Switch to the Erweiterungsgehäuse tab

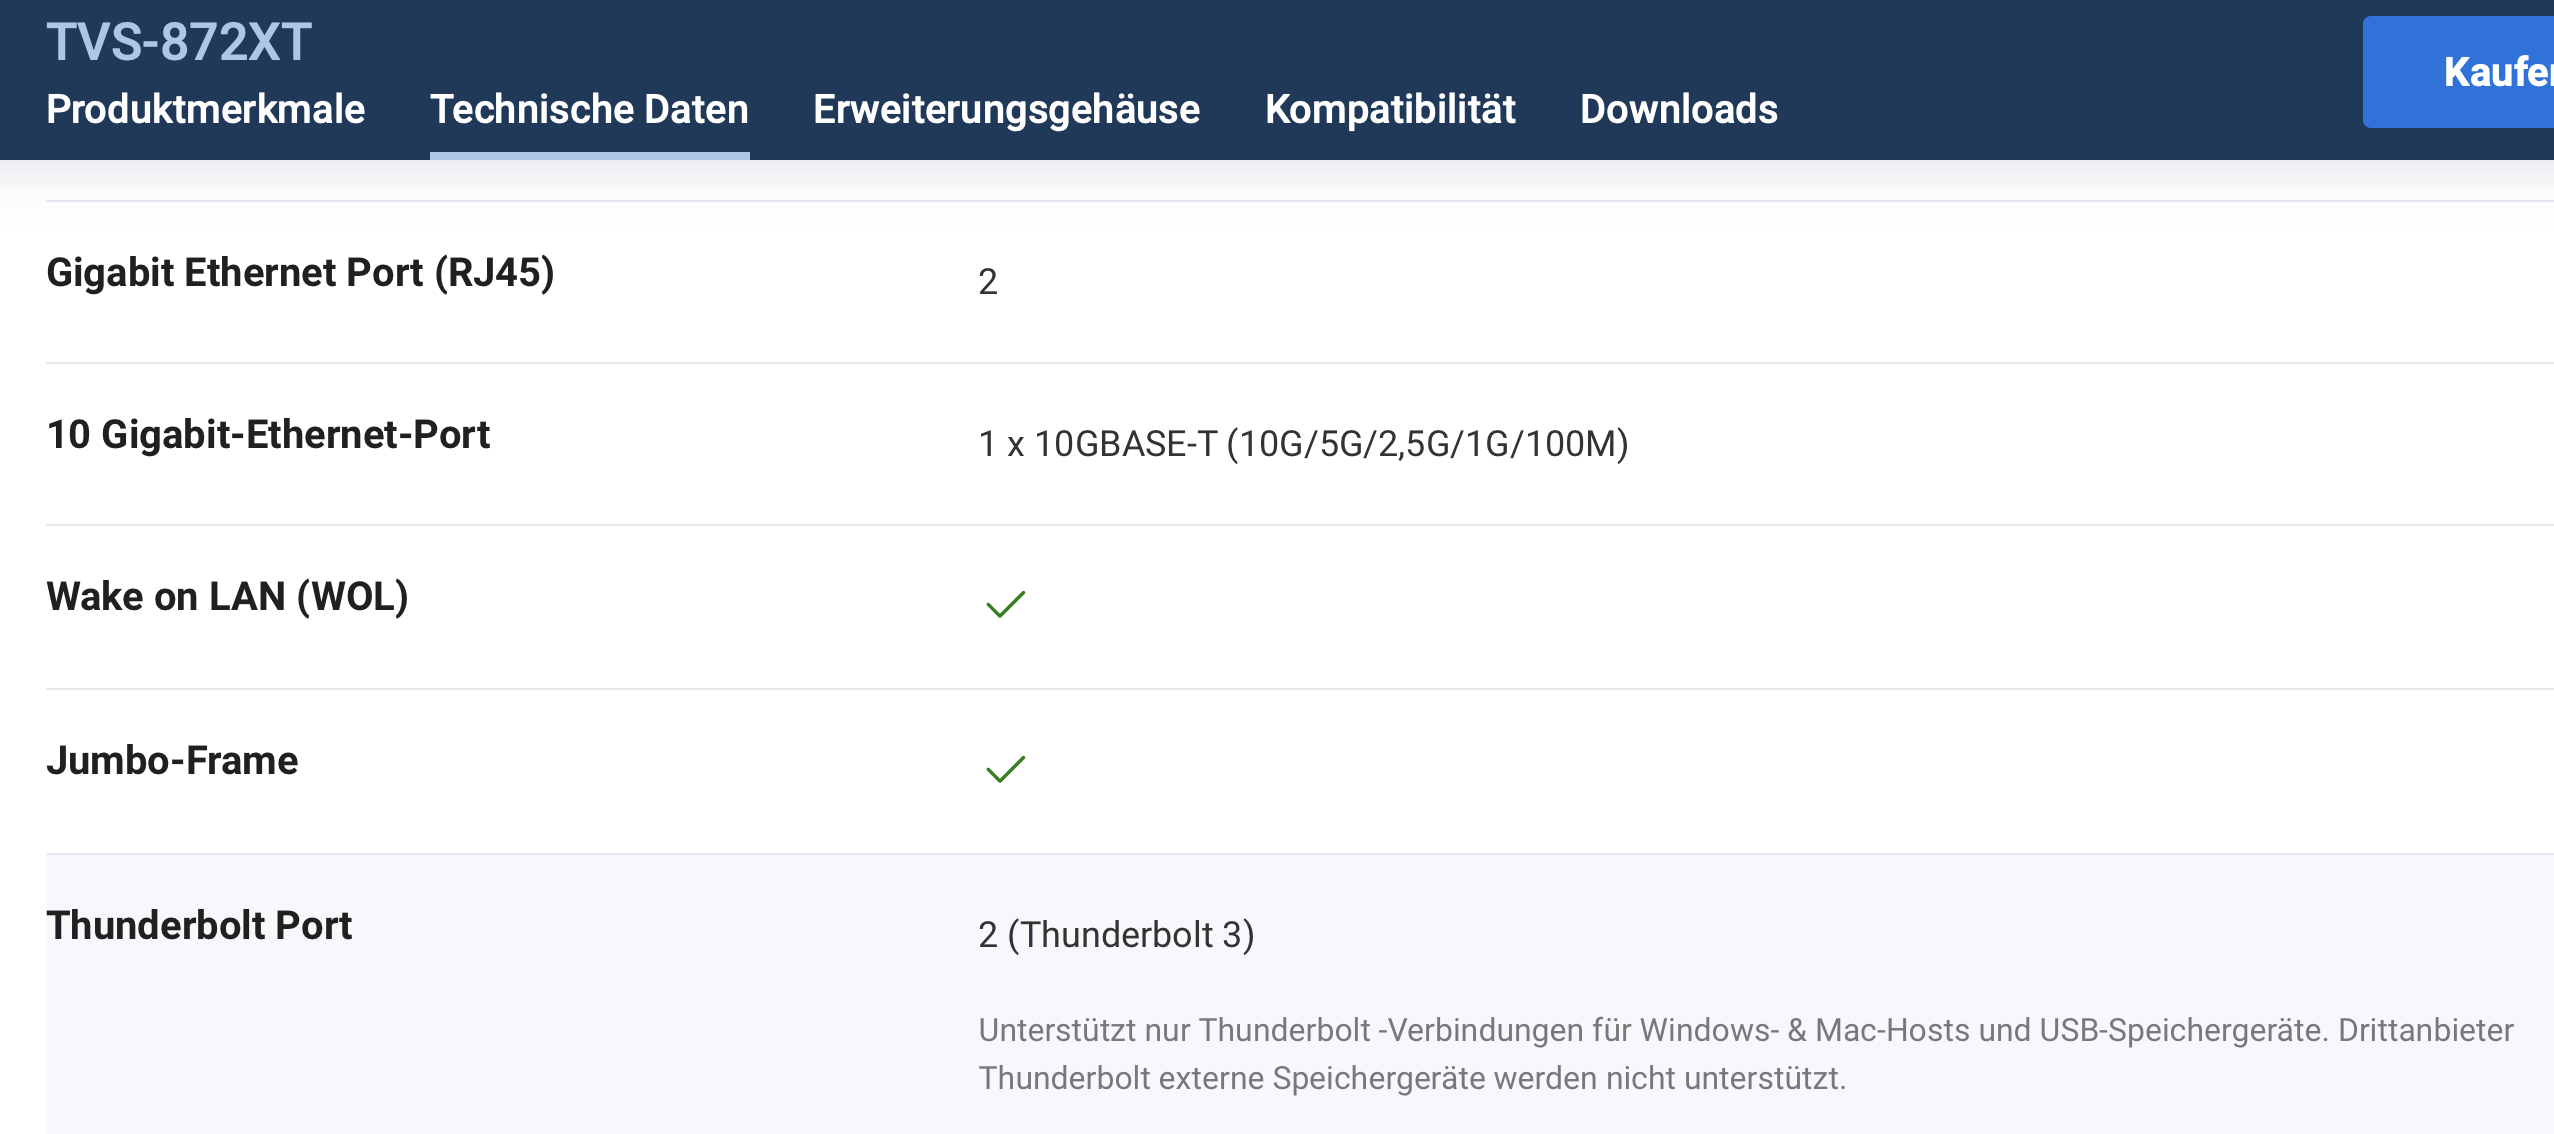pyautogui.click(x=1006, y=109)
